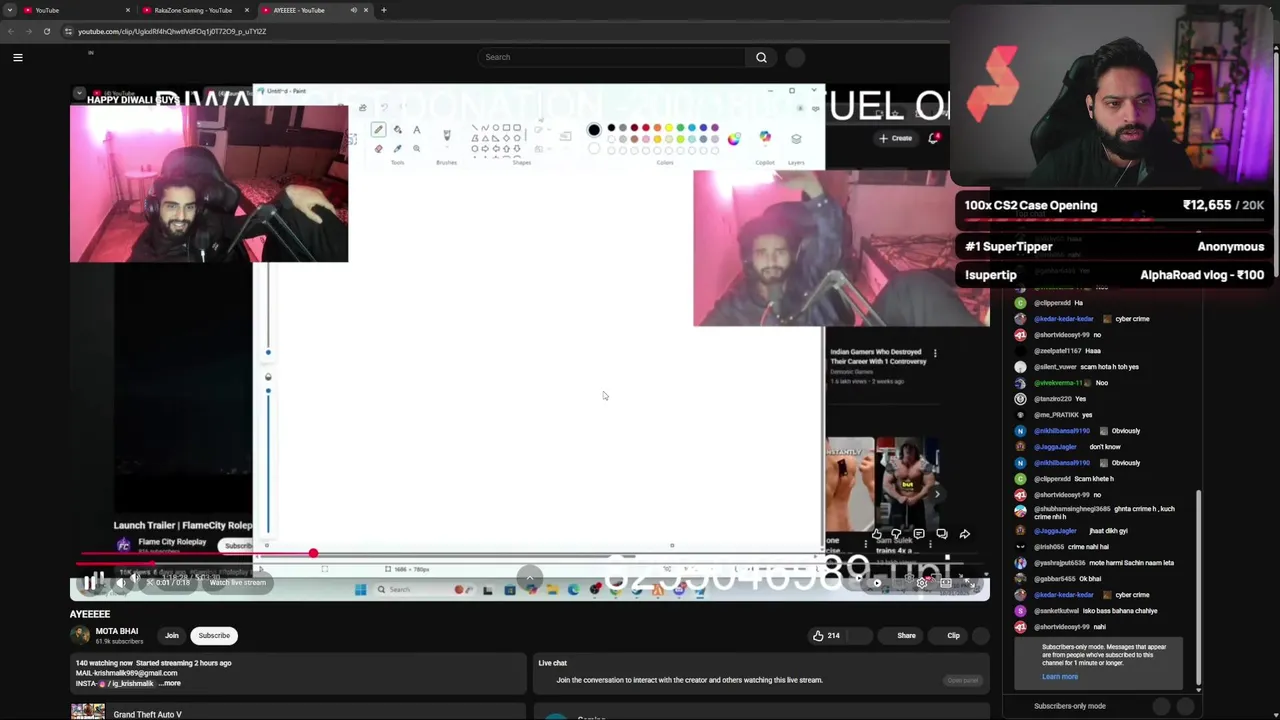This screenshot has height=720, width=1280.
Task: Click the Launch Trailer FlameCity Roleplay title
Action: pyautogui.click(x=183, y=525)
